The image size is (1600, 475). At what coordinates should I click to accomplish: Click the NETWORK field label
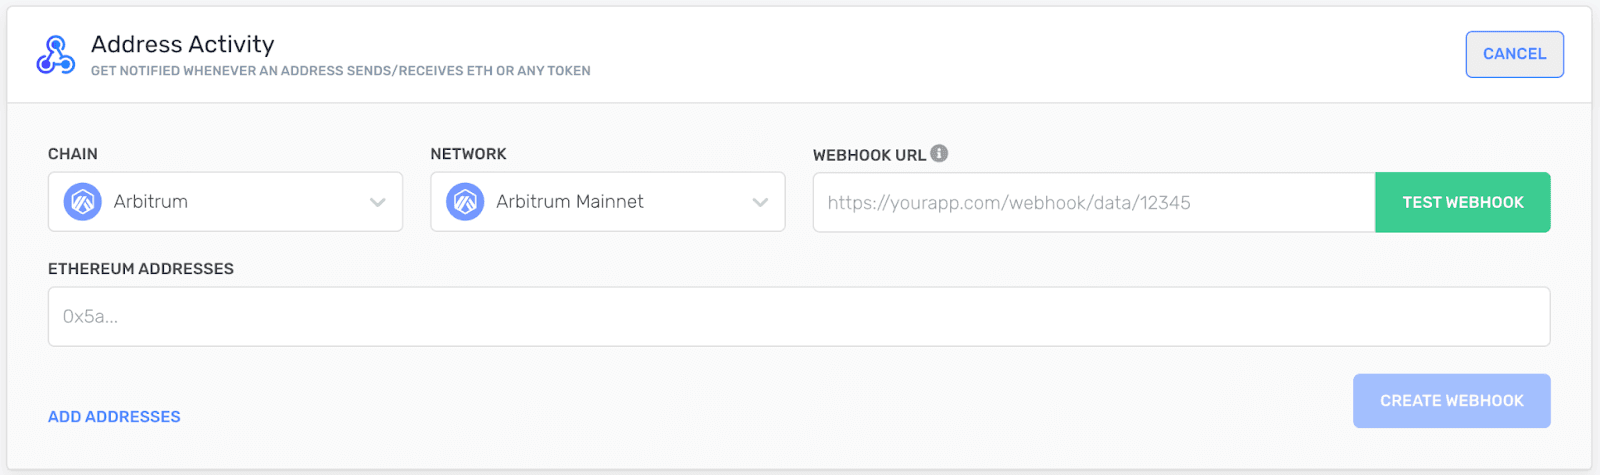pos(468,154)
